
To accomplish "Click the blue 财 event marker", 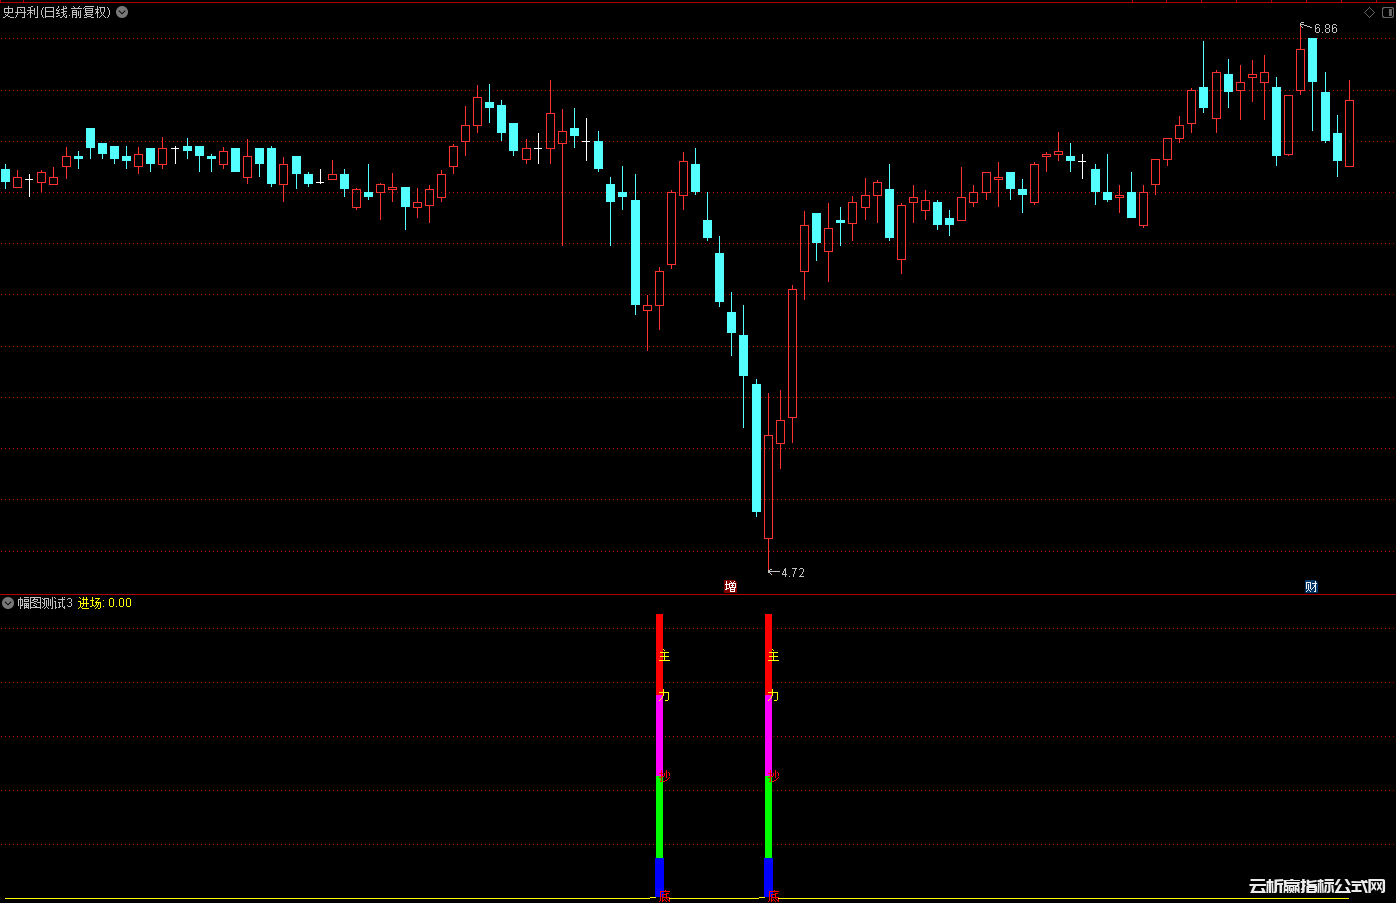I will (x=1311, y=586).
